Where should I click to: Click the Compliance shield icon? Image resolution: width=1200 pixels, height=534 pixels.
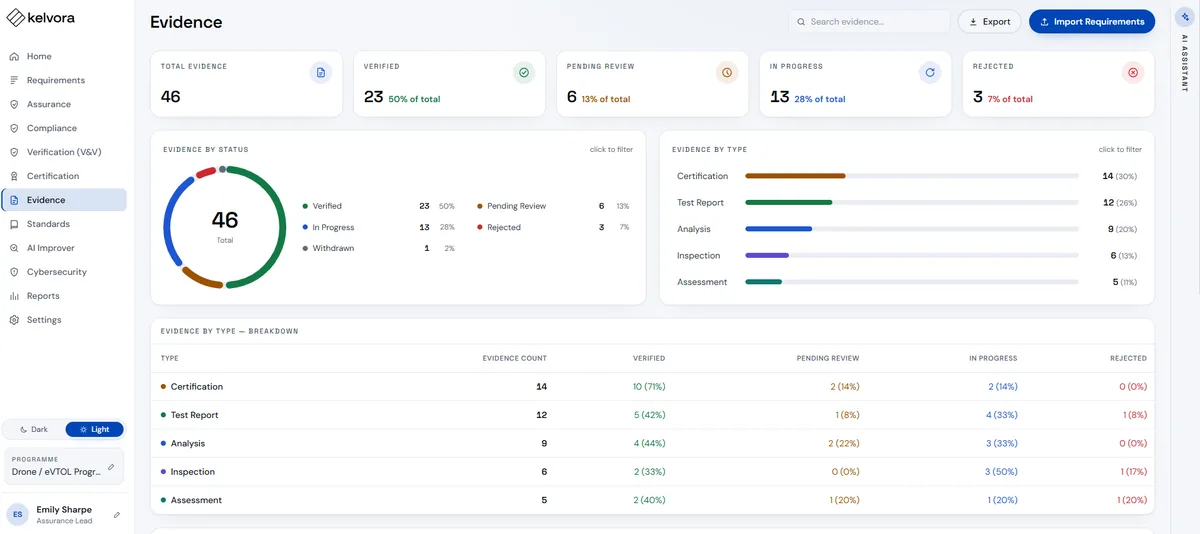coord(14,128)
